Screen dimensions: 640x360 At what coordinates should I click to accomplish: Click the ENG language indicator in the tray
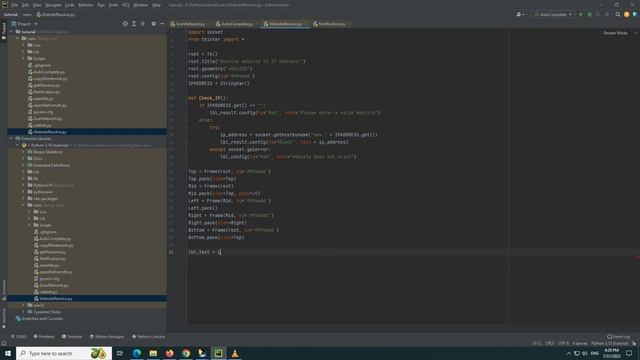[595, 353]
